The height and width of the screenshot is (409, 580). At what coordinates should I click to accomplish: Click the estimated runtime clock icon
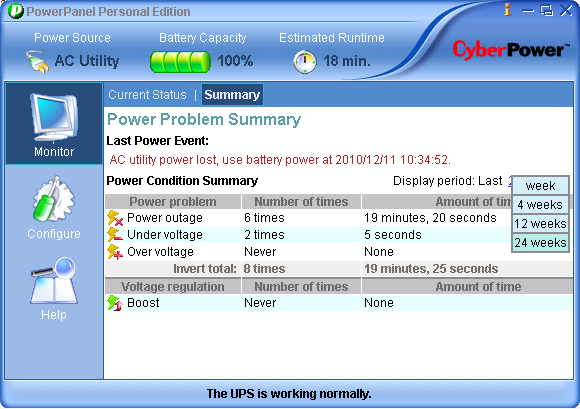[x=305, y=61]
